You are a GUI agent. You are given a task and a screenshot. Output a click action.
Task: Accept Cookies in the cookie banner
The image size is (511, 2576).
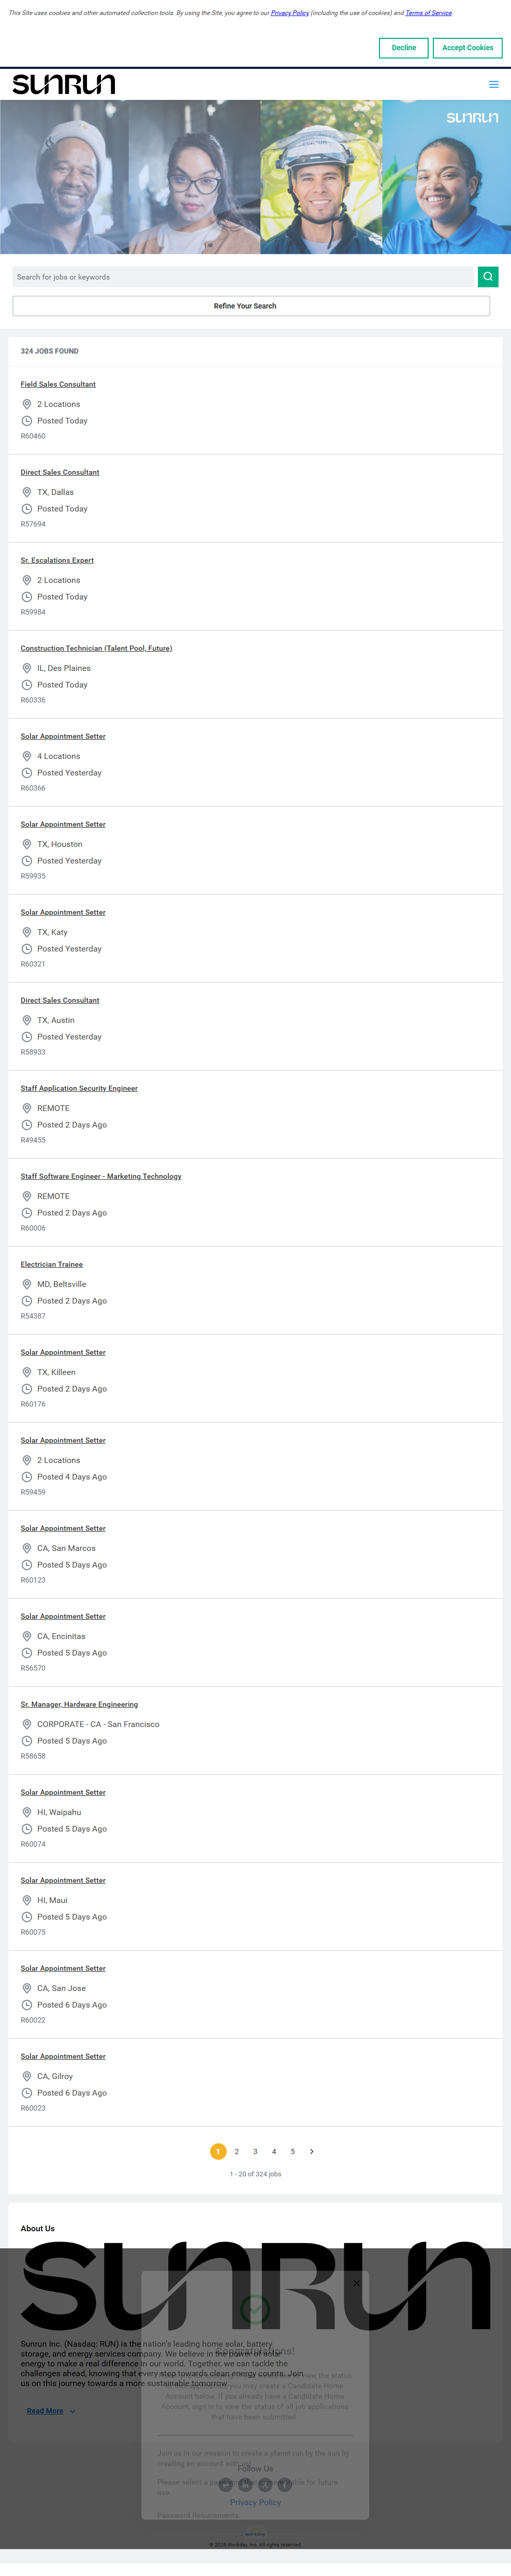point(467,48)
